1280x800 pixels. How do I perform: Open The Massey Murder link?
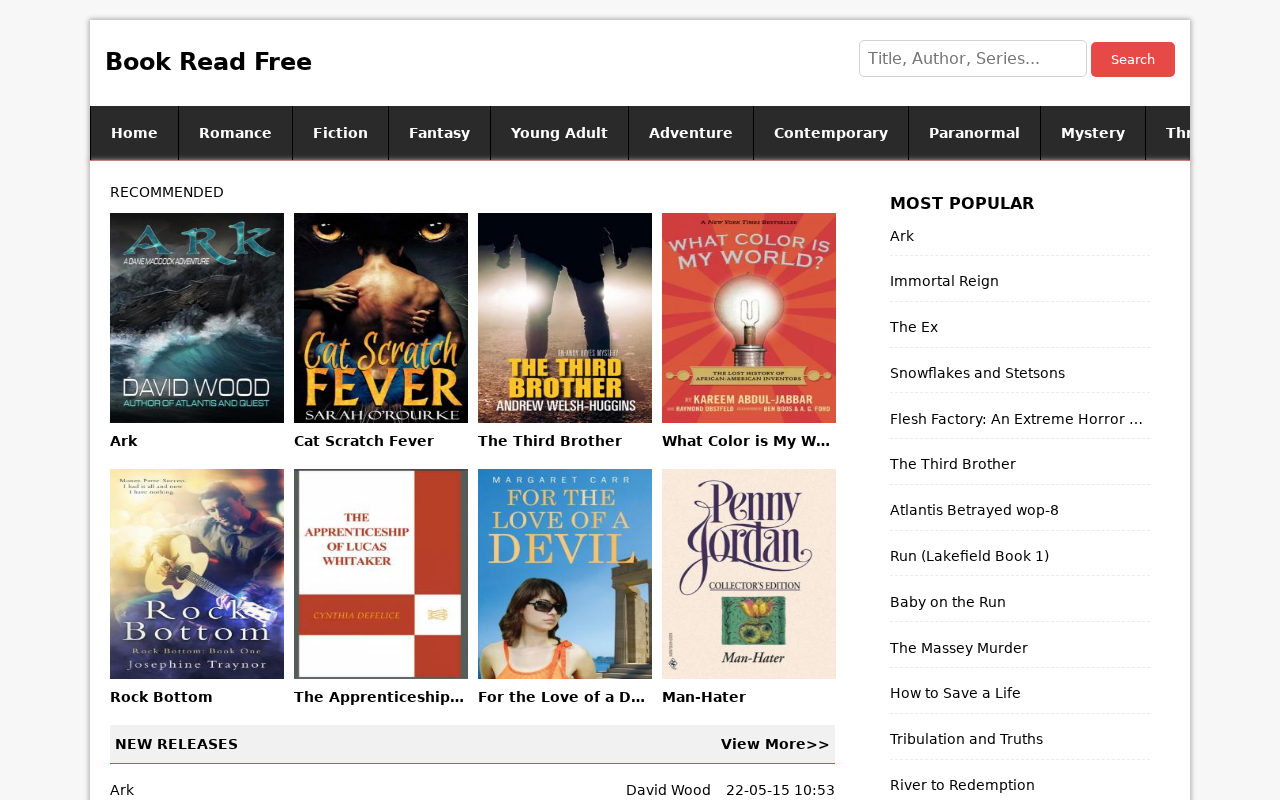959,648
